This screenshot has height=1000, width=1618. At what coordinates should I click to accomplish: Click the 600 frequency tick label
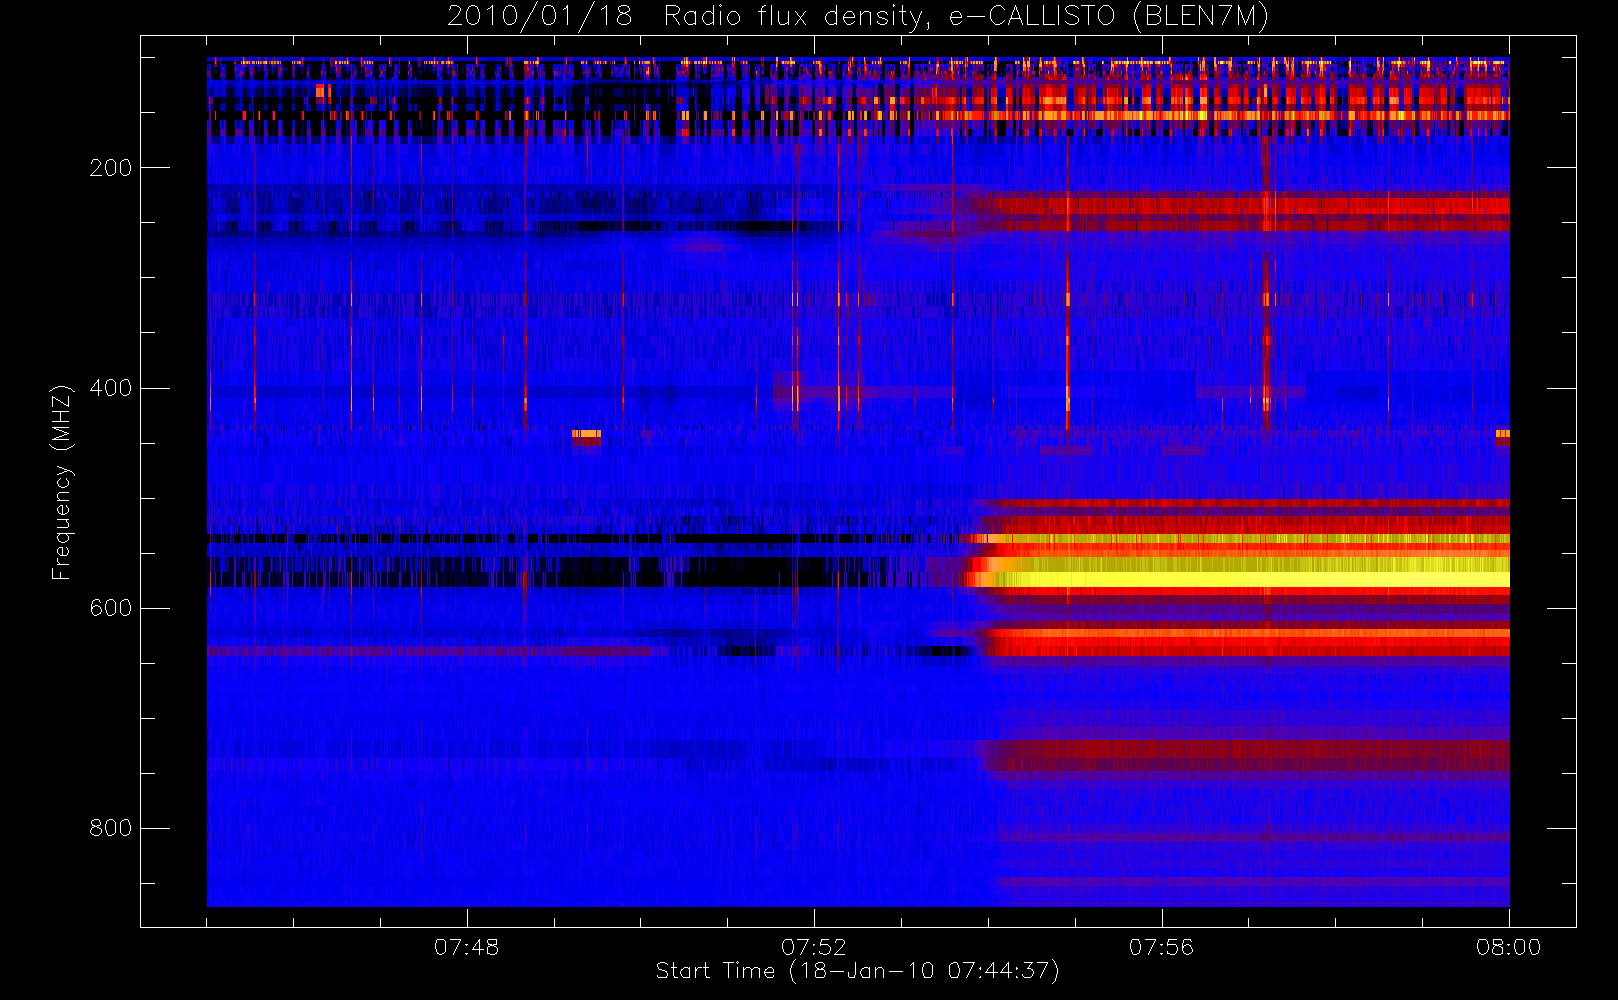click(x=111, y=608)
